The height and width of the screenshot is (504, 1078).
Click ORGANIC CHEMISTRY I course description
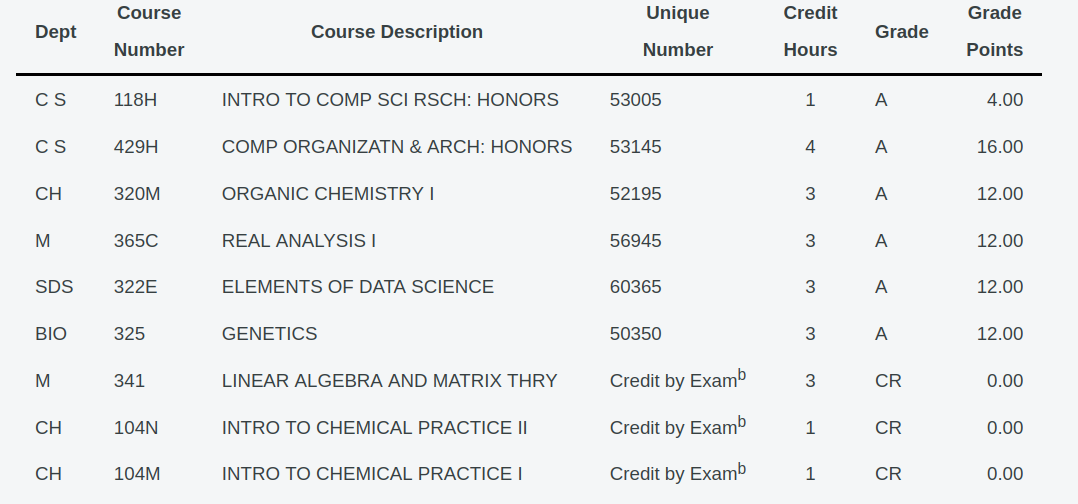(327, 194)
